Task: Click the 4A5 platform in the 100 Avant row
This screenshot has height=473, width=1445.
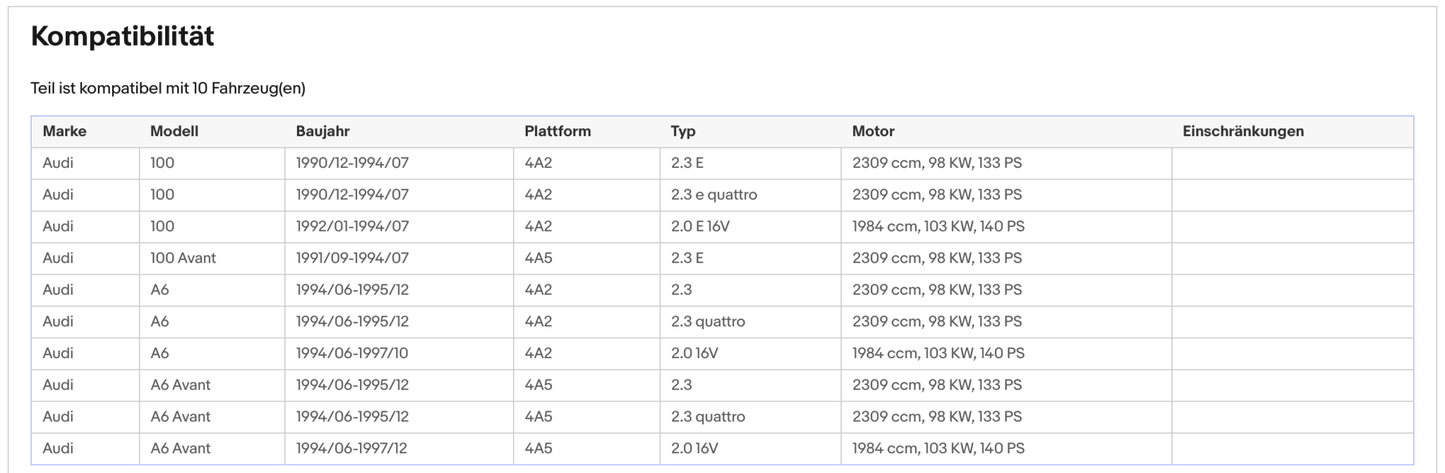Action: pyautogui.click(x=538, y=258)
